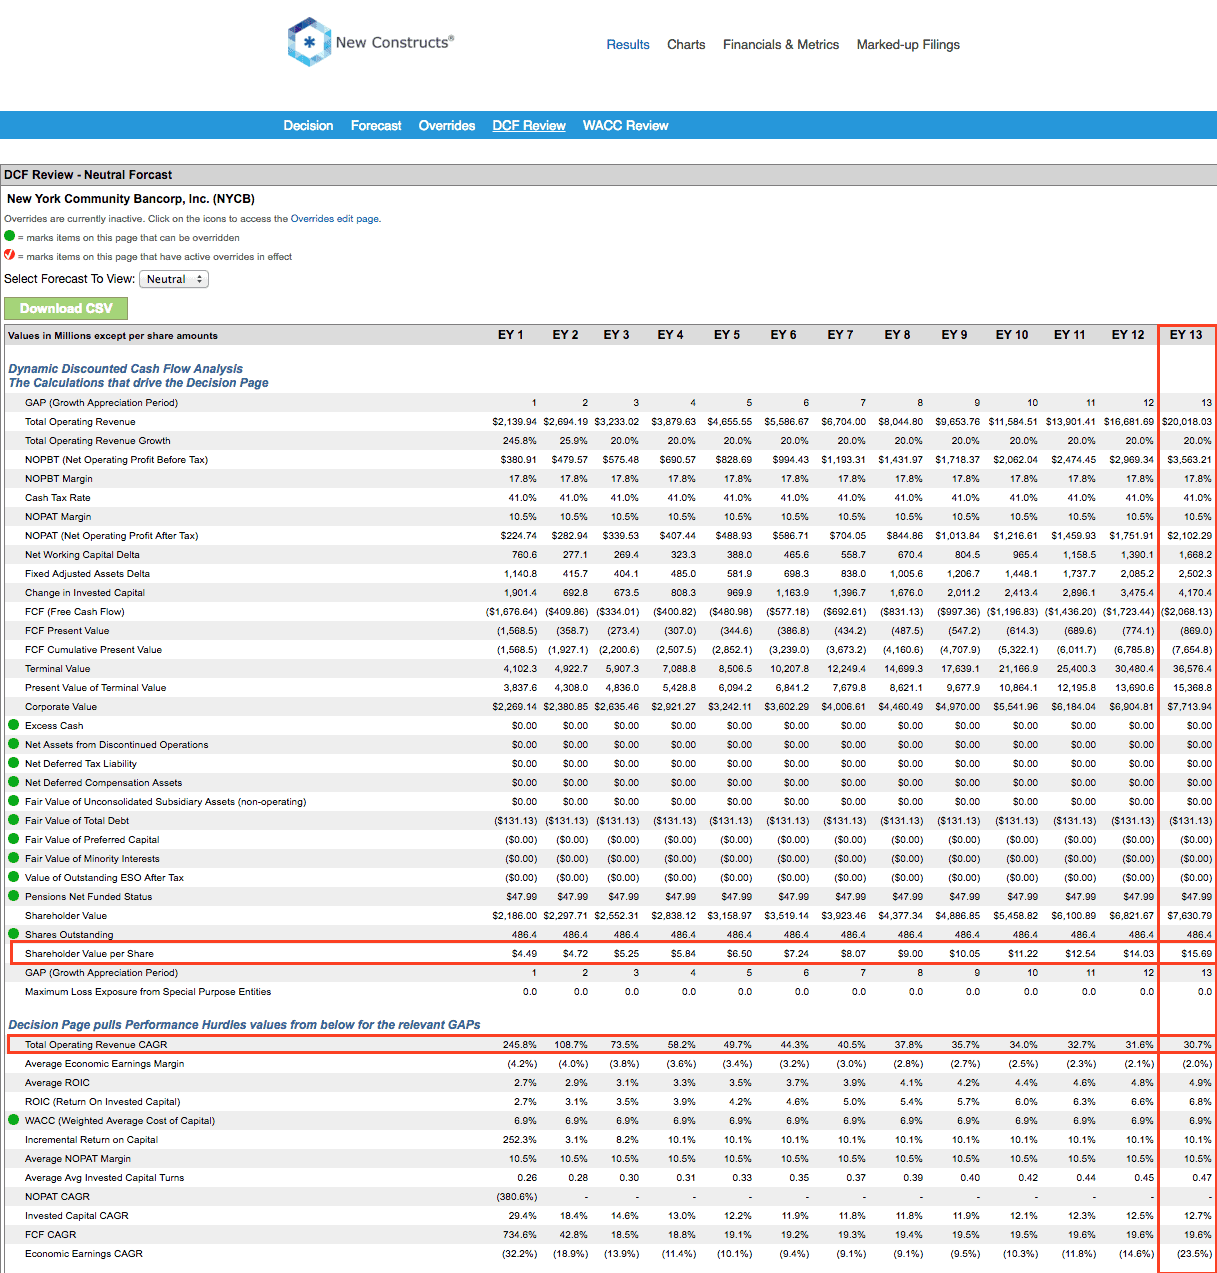Click the $20,018.03 Total Operating Revenue value
The height and width of the screenshot is (1273, 1217).
point(1186,421)
